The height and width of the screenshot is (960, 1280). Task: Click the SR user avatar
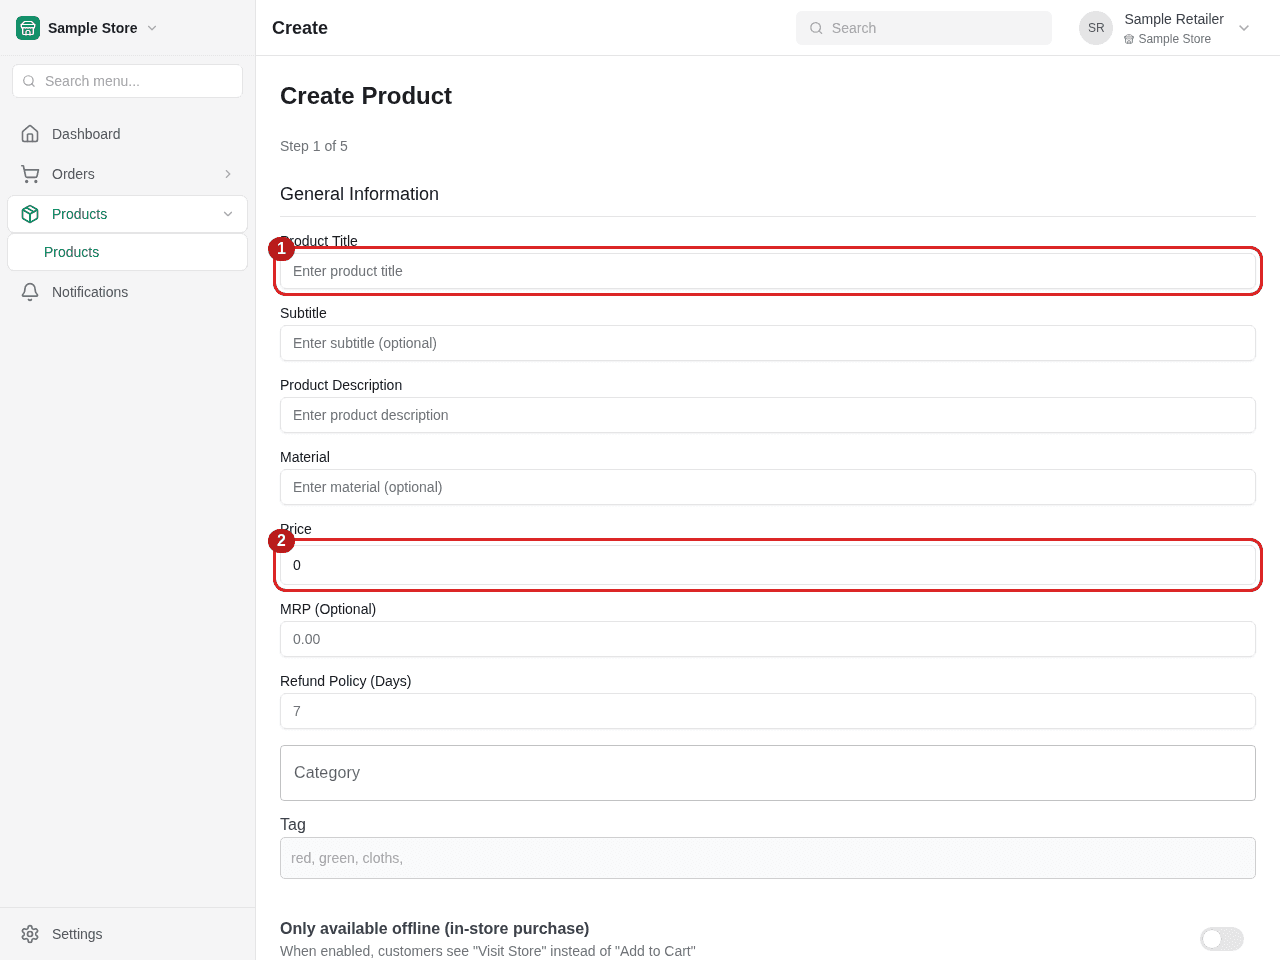pos(1096,28)
